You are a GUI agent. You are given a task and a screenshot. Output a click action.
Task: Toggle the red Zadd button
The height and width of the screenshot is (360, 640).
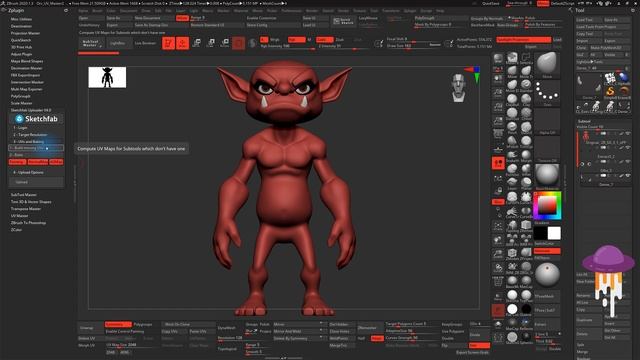coord(324,40)
